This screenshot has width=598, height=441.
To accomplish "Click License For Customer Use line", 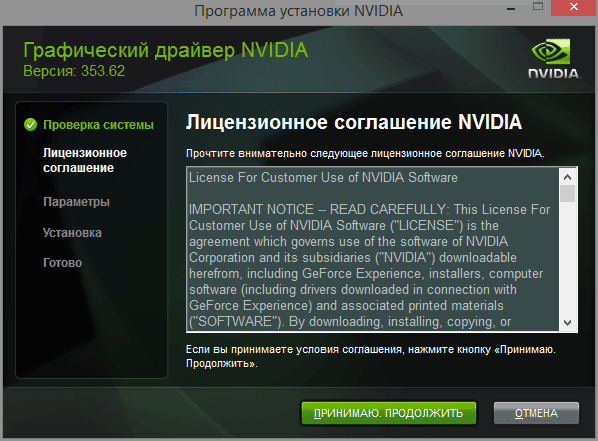I will coord(323,177).
